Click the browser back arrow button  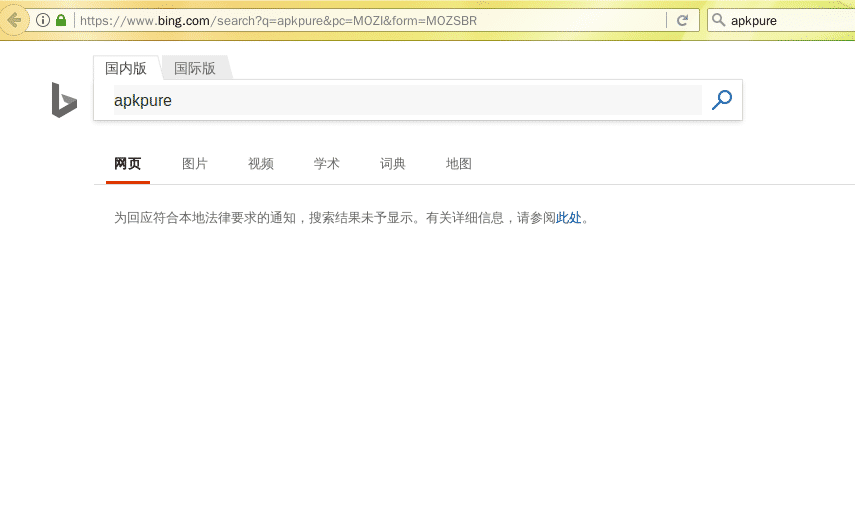pos(14,21)
